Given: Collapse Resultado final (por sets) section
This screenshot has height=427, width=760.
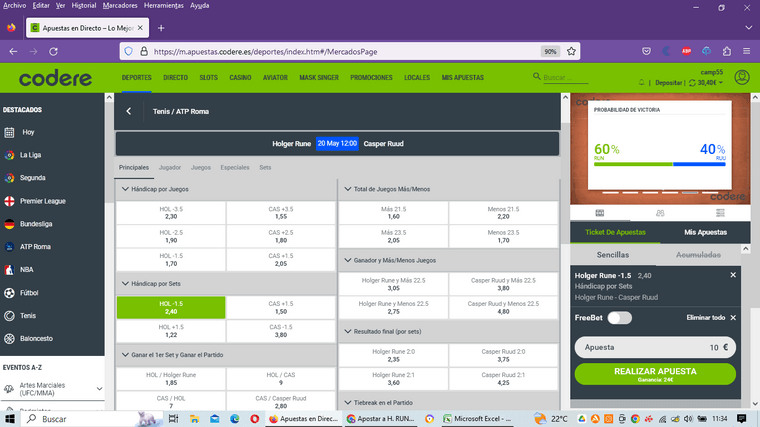Looking at the screenshot, I should point(348,332).
